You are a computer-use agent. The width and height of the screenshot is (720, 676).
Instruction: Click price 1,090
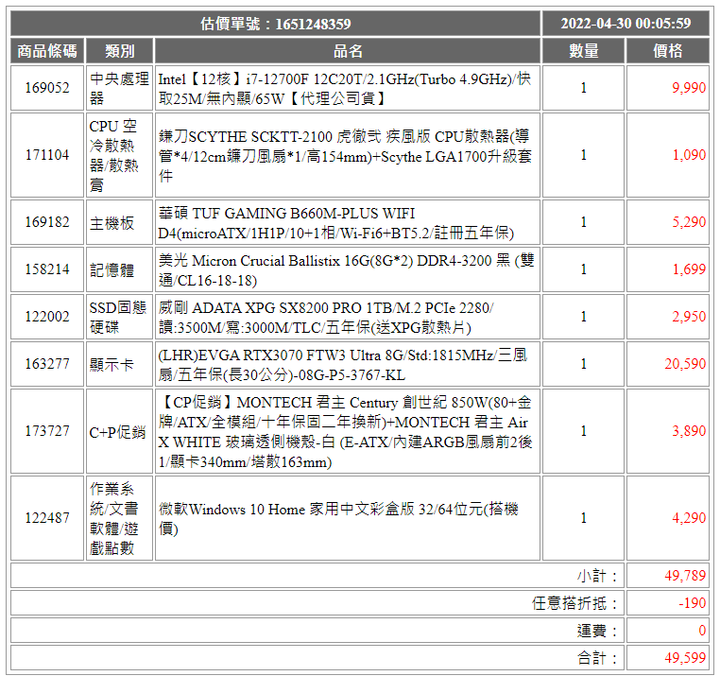(689, 155)
